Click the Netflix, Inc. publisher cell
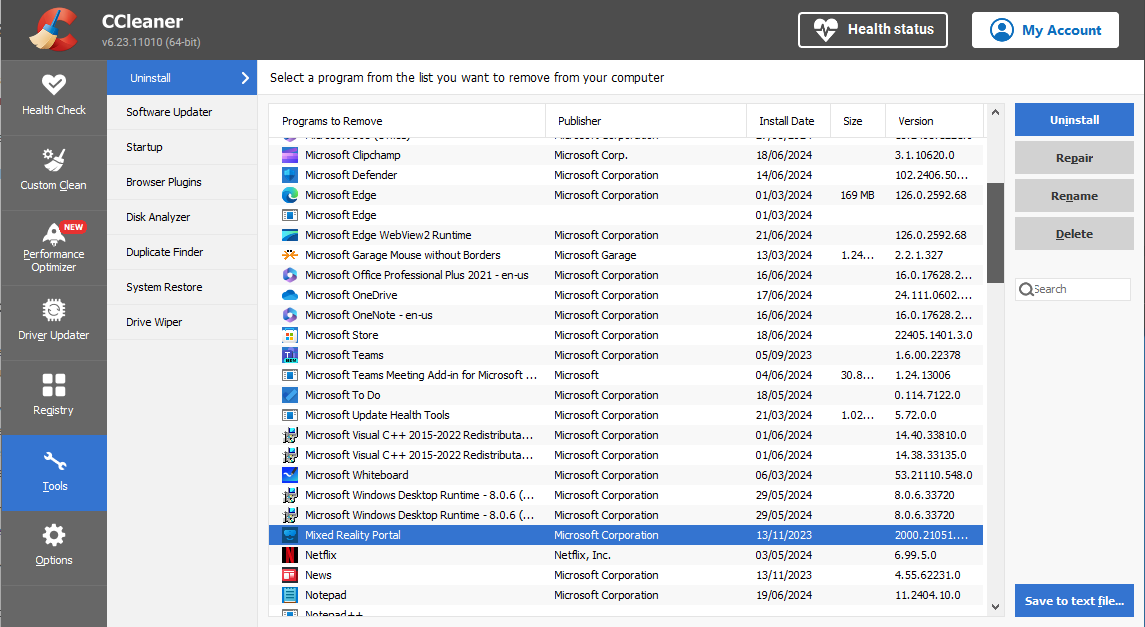Viewport: 1145px width, 627px height. pos(582,555)
